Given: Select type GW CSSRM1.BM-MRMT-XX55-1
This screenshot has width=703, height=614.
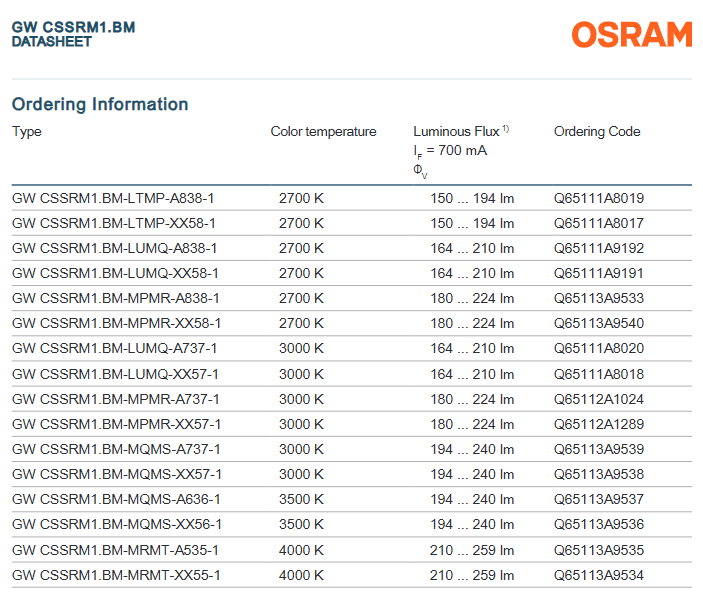Looking at the screenshot, I should coord(116,575).
